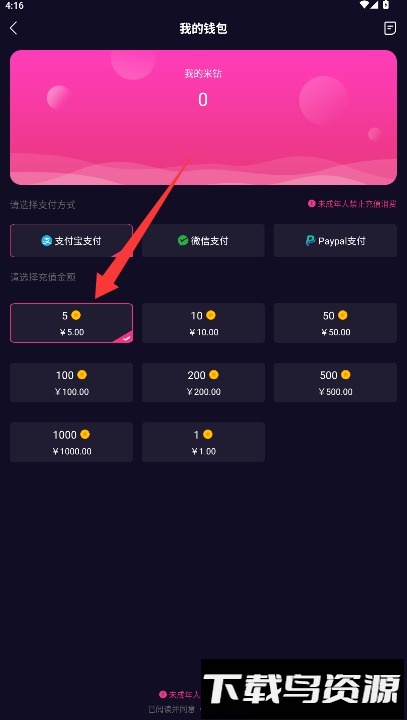Tap the coin icon beside 1000
407x720 pixels.
85,434
